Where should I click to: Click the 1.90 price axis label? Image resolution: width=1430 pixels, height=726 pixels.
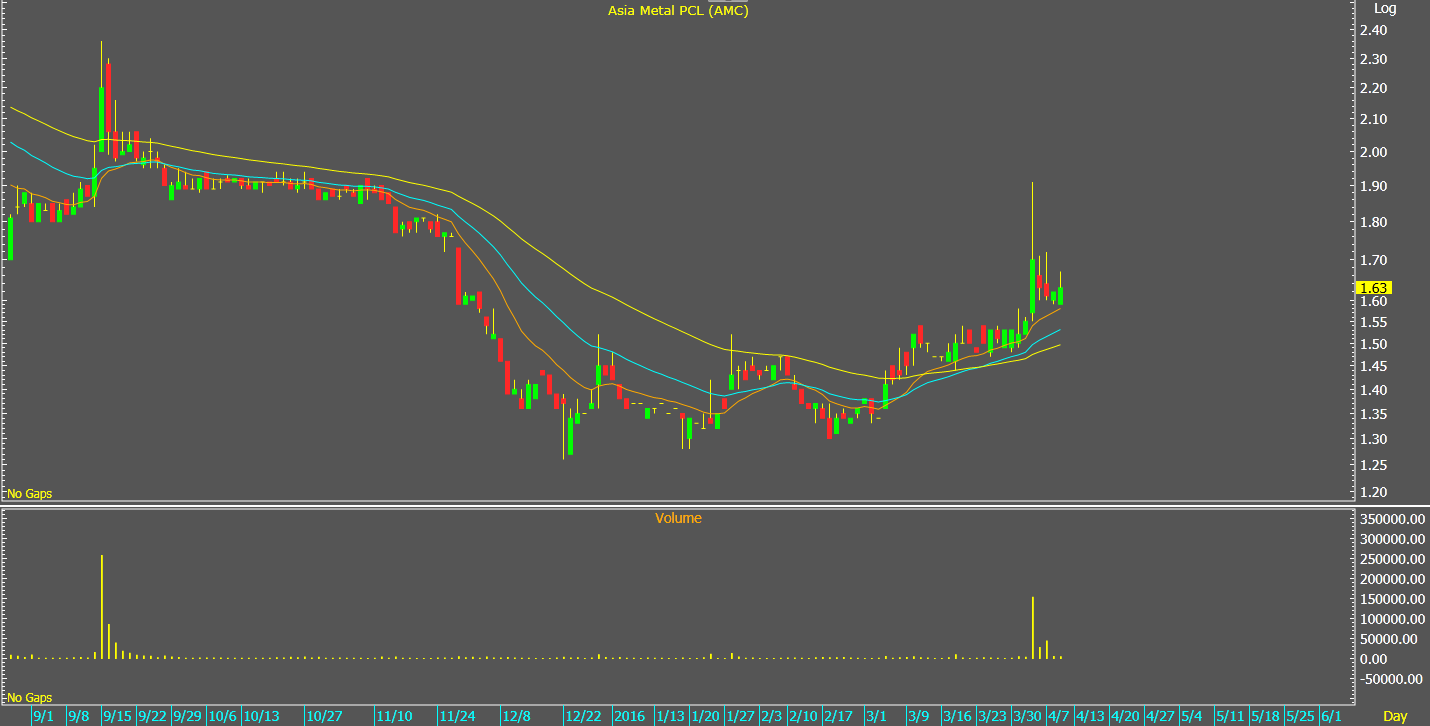coord(1373,187)
